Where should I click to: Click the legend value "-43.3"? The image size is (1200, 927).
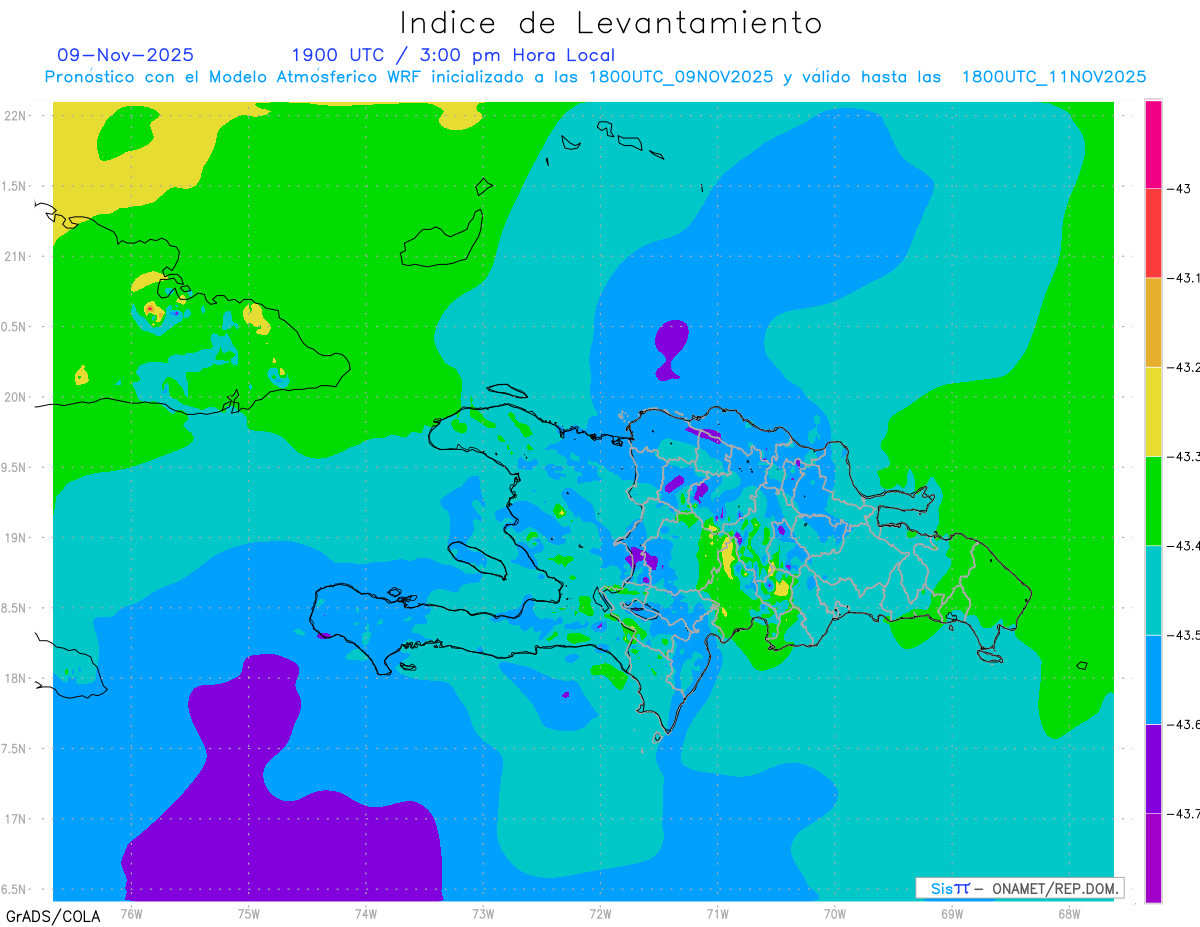click(x=1183, y=456)
